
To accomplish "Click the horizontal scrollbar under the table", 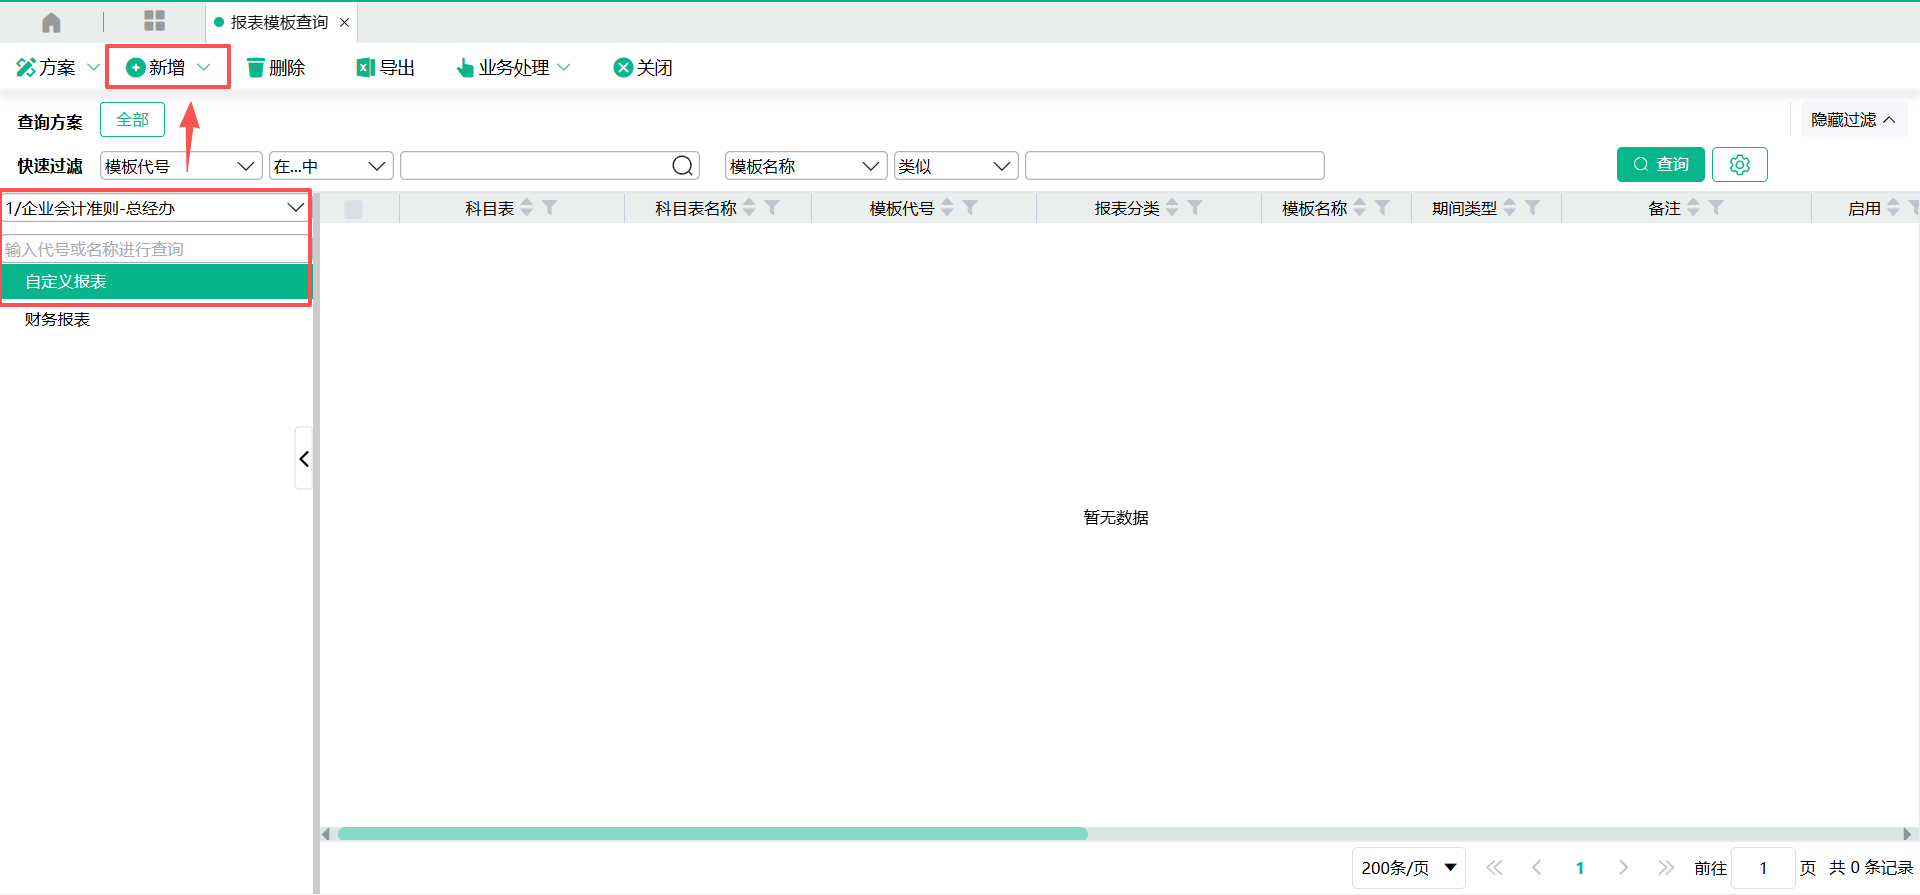I will [x=712, y=834].
